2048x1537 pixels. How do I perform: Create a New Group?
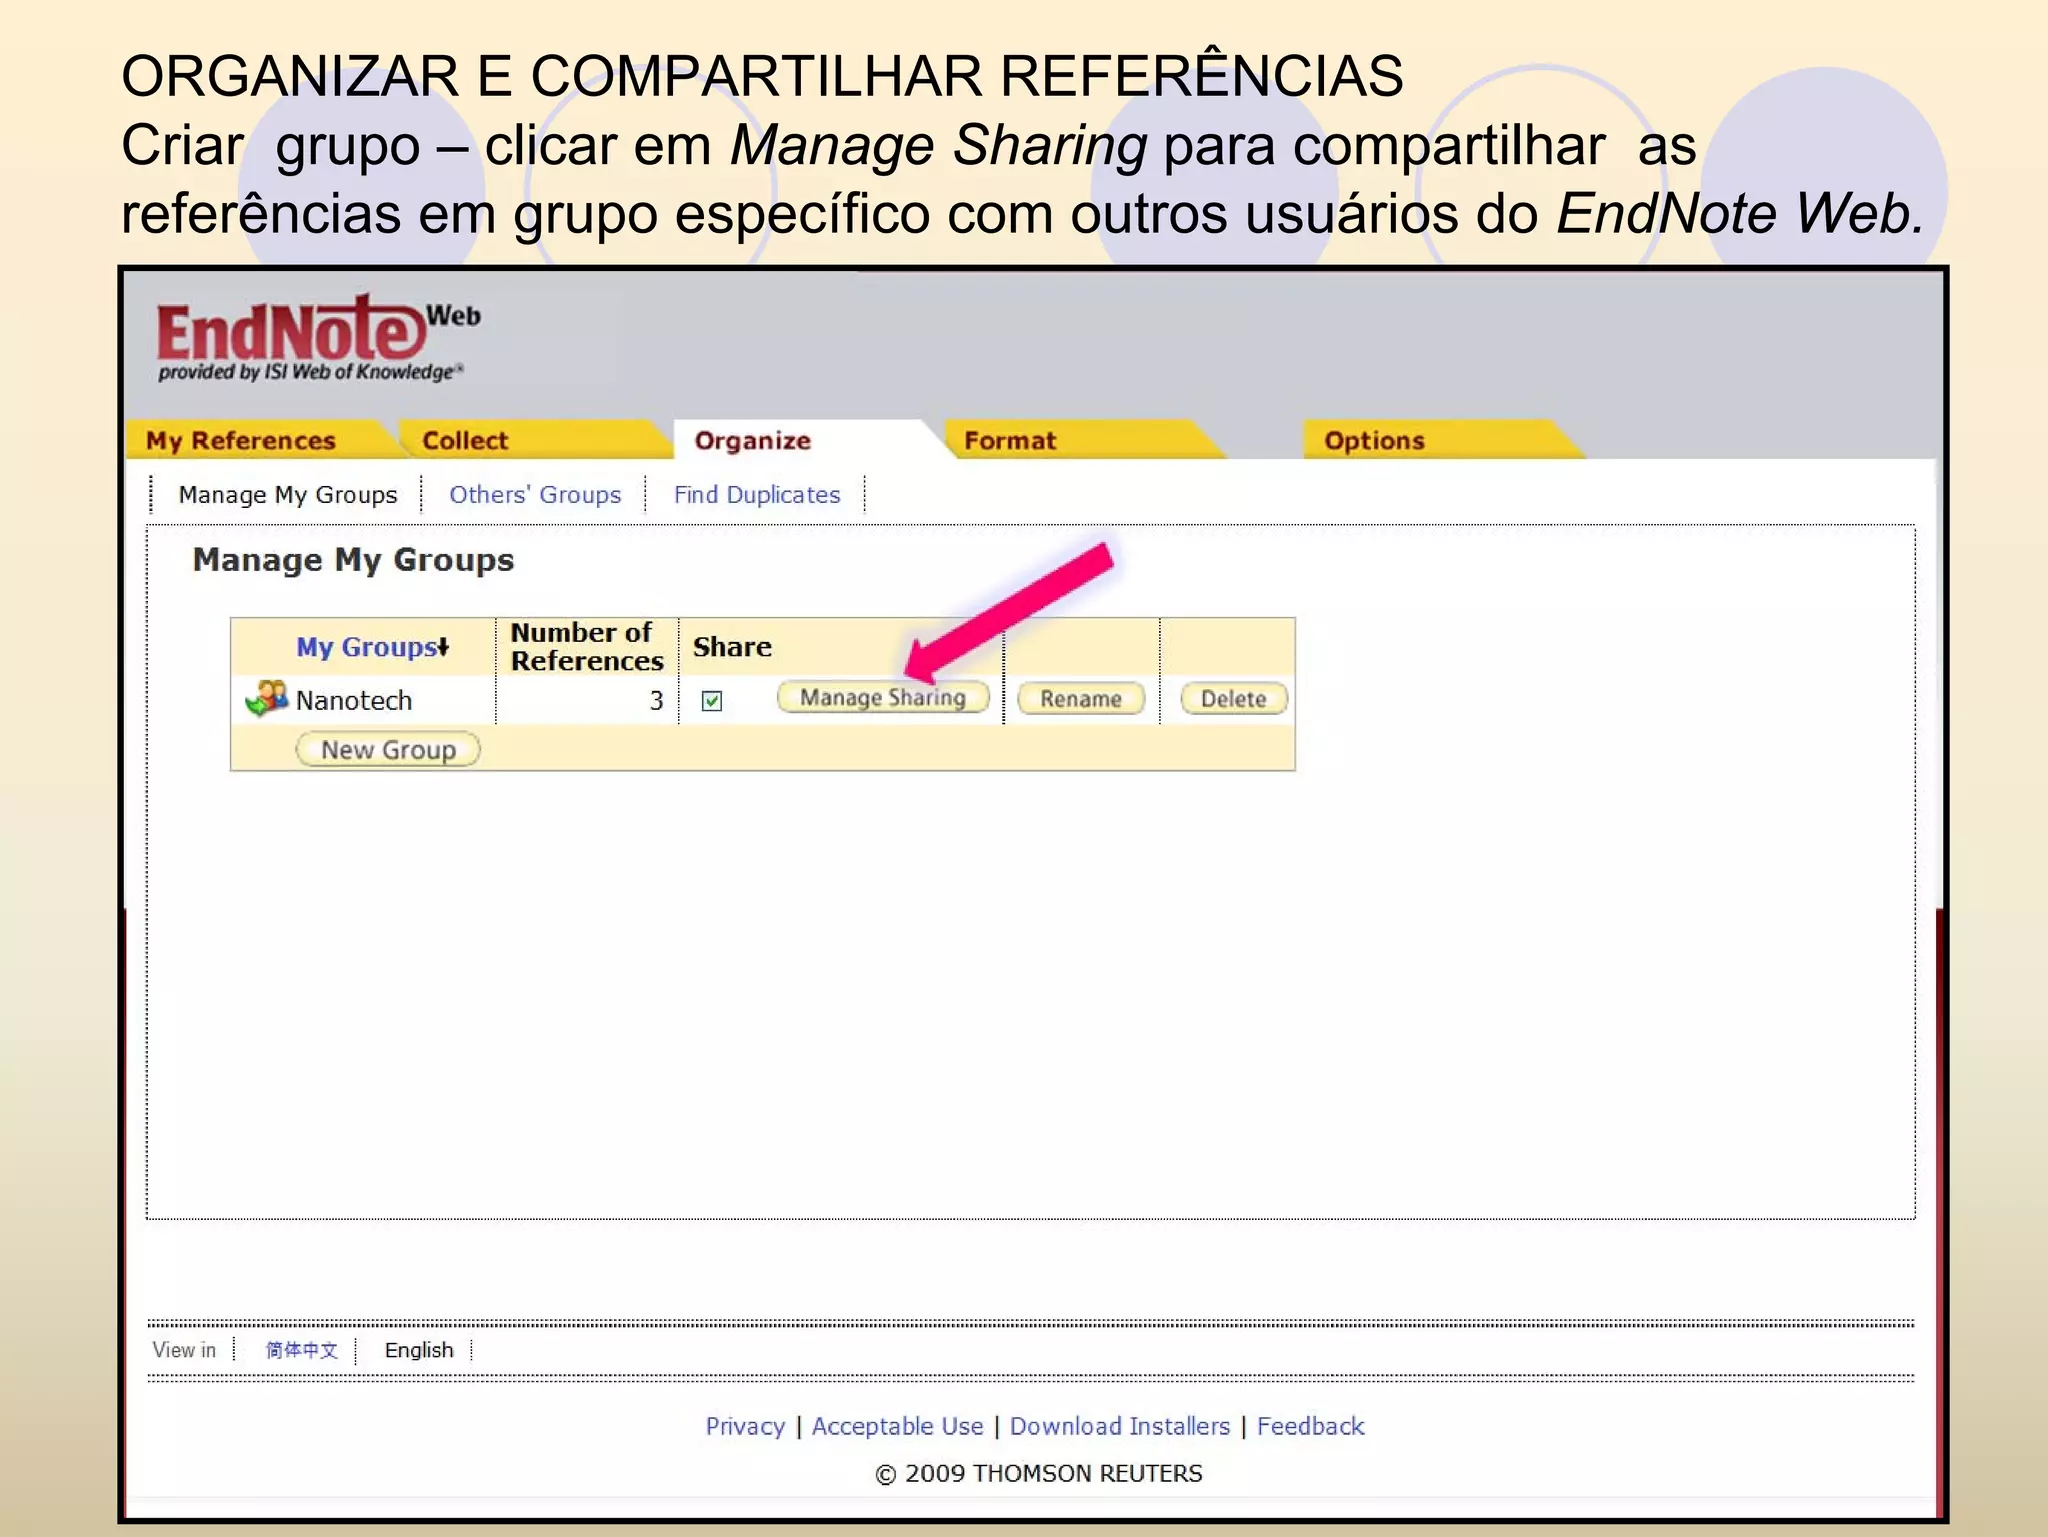point(388,750)
